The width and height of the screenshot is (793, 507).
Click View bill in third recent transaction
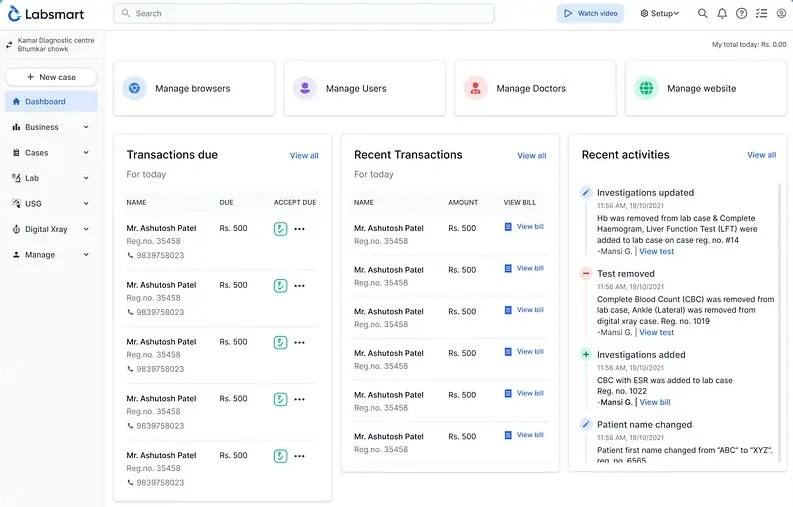click(x=524, y=310)
